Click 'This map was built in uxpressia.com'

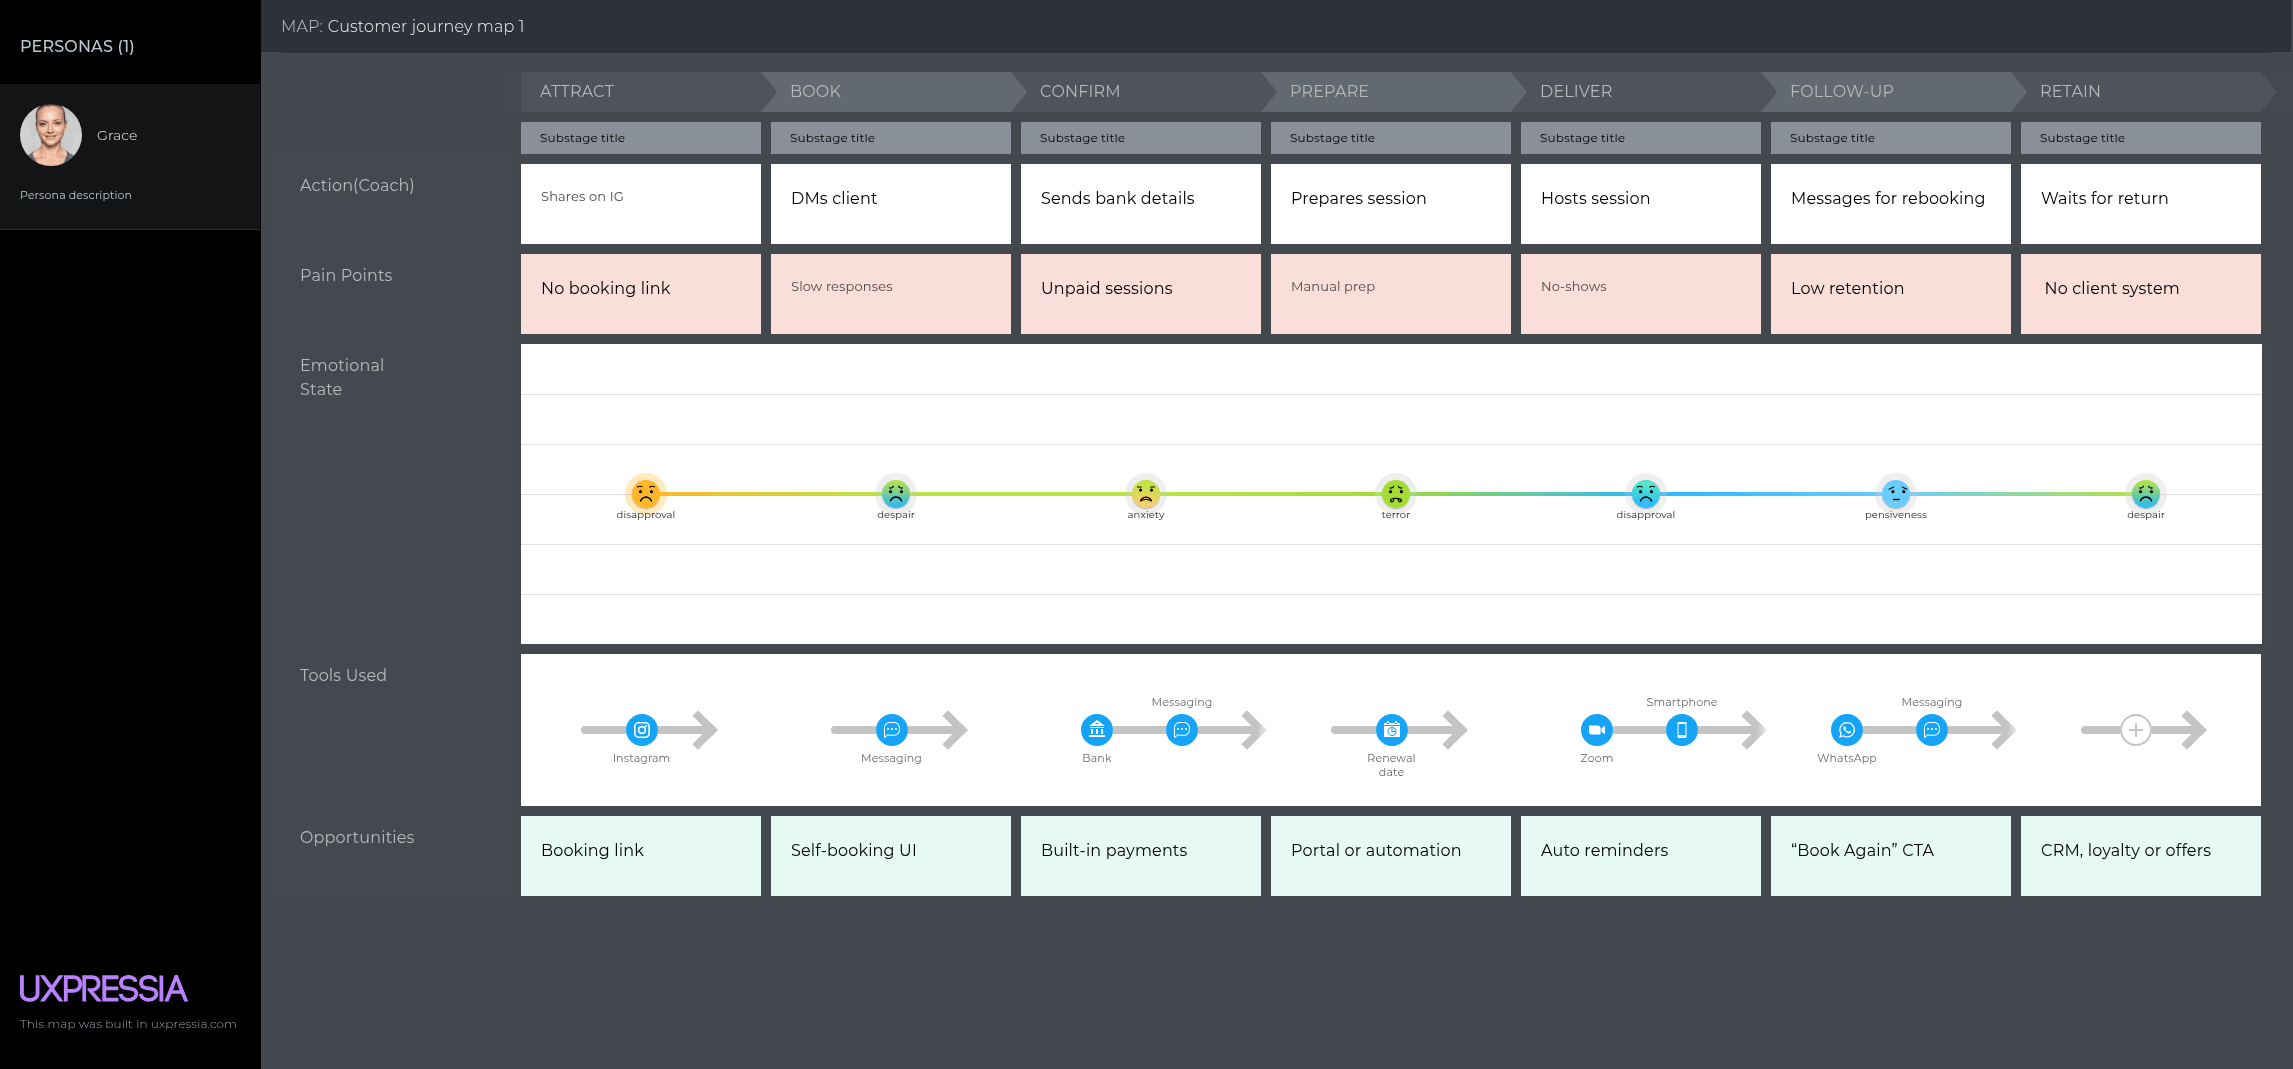coord(128,1024)
